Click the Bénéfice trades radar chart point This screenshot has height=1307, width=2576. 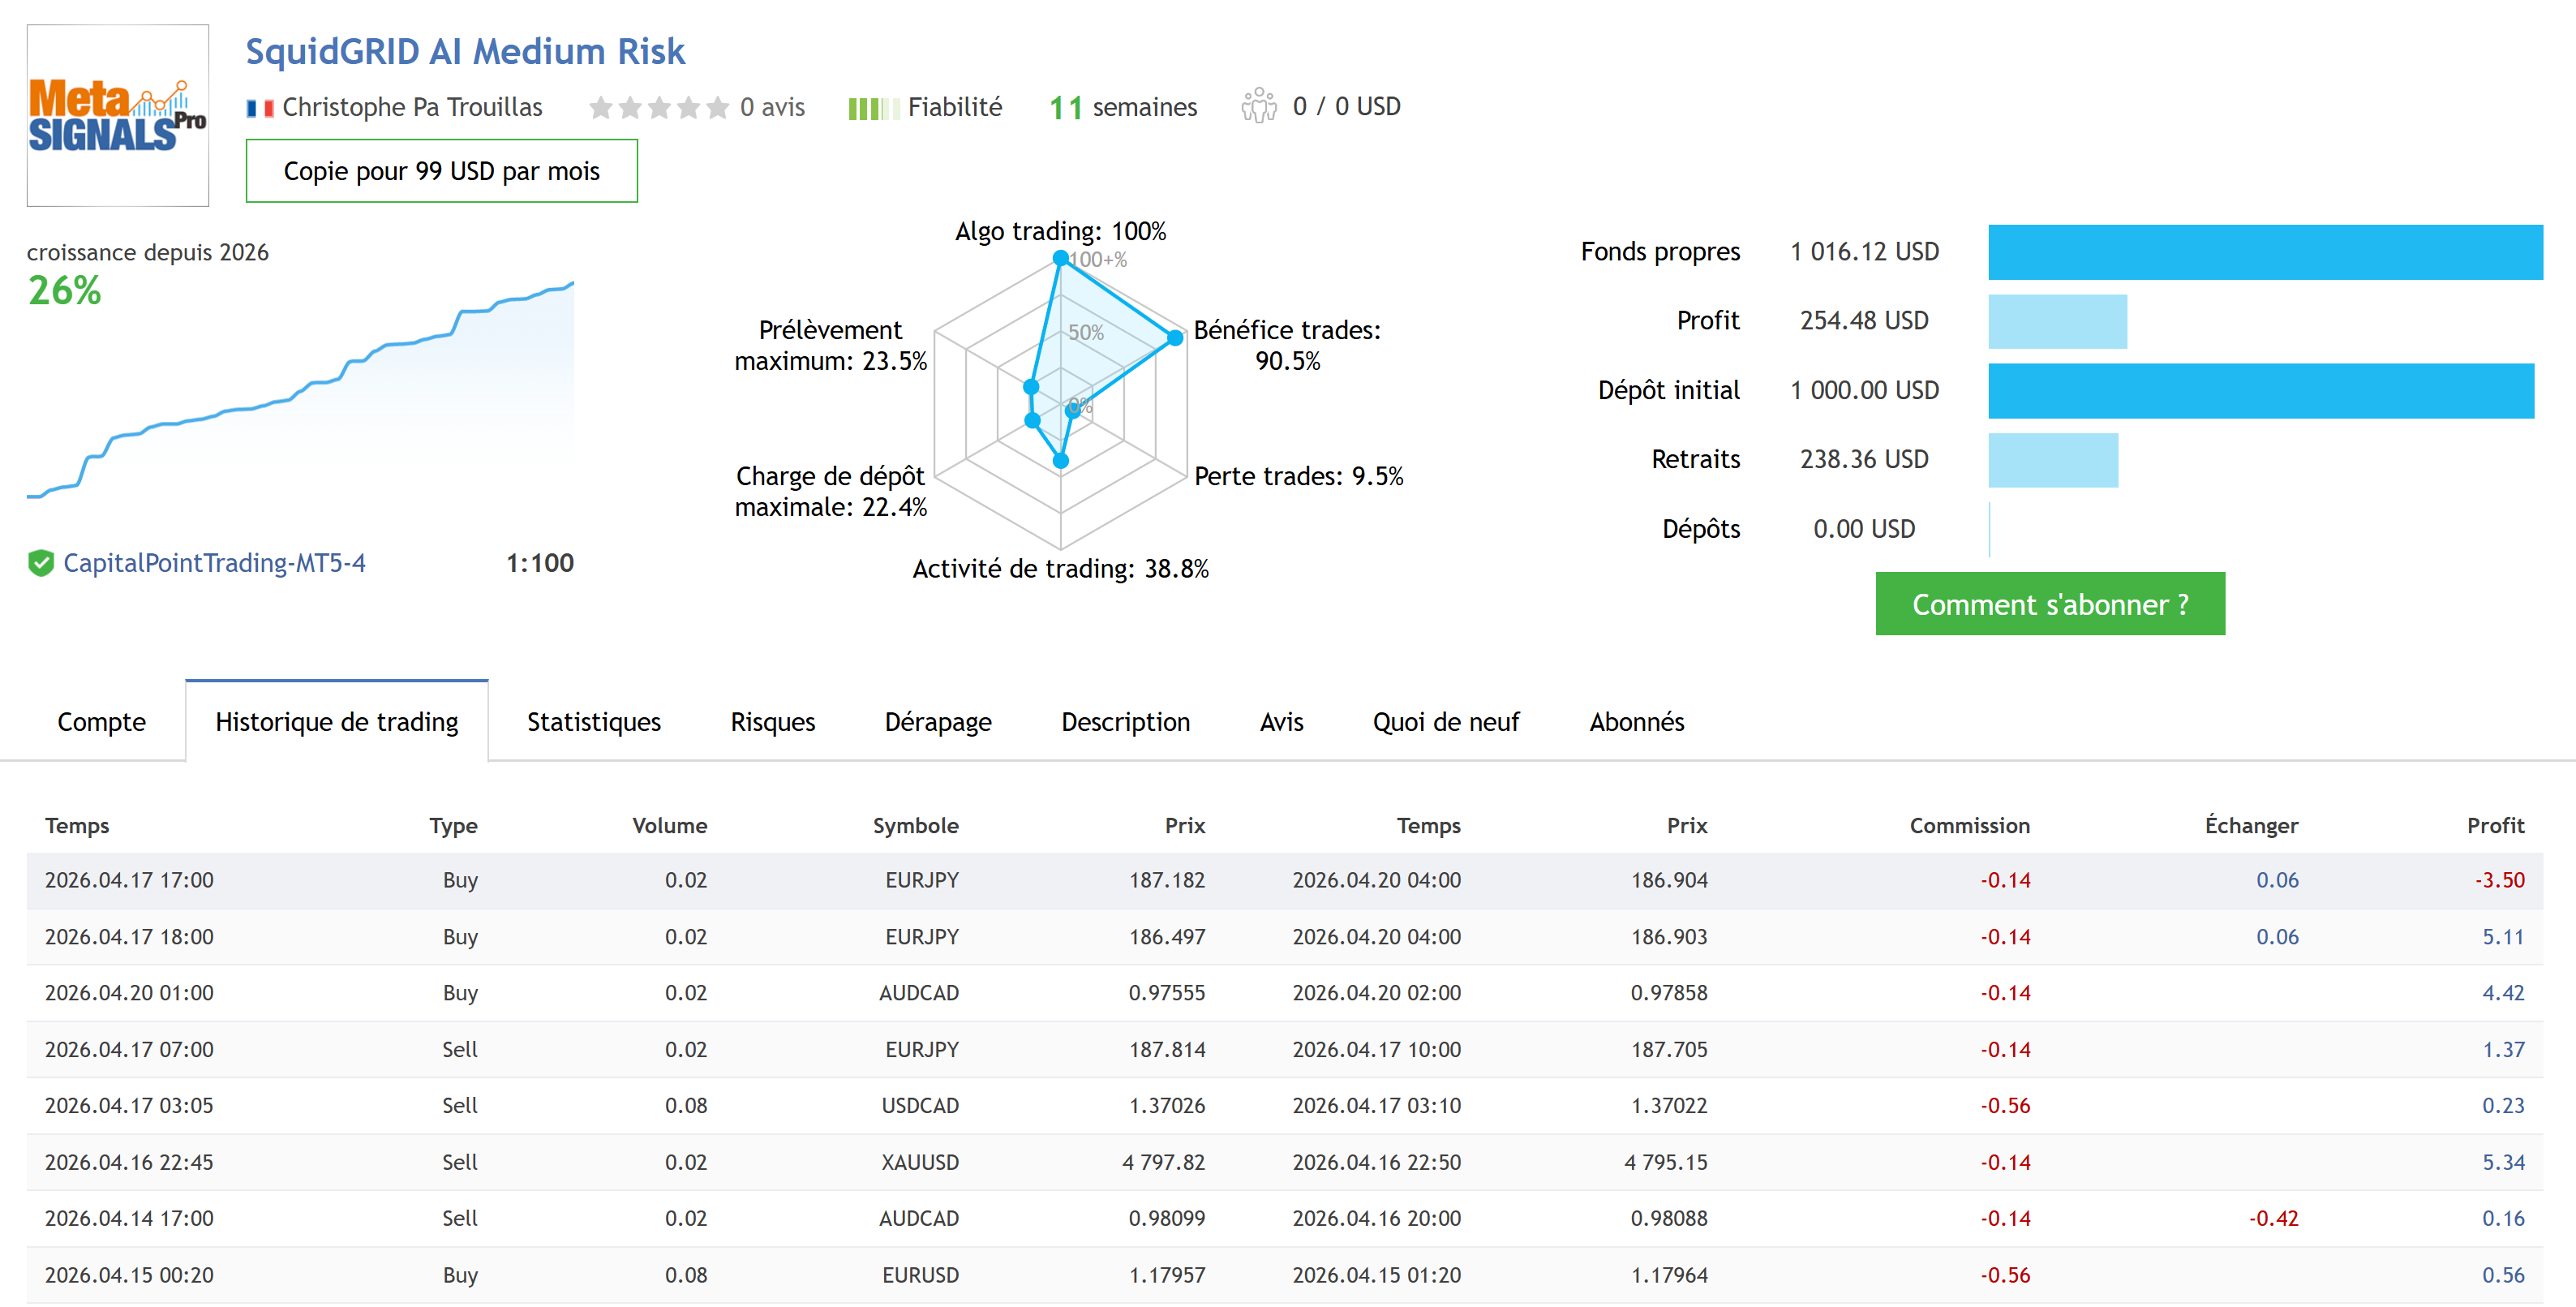tap(1175, 338)
